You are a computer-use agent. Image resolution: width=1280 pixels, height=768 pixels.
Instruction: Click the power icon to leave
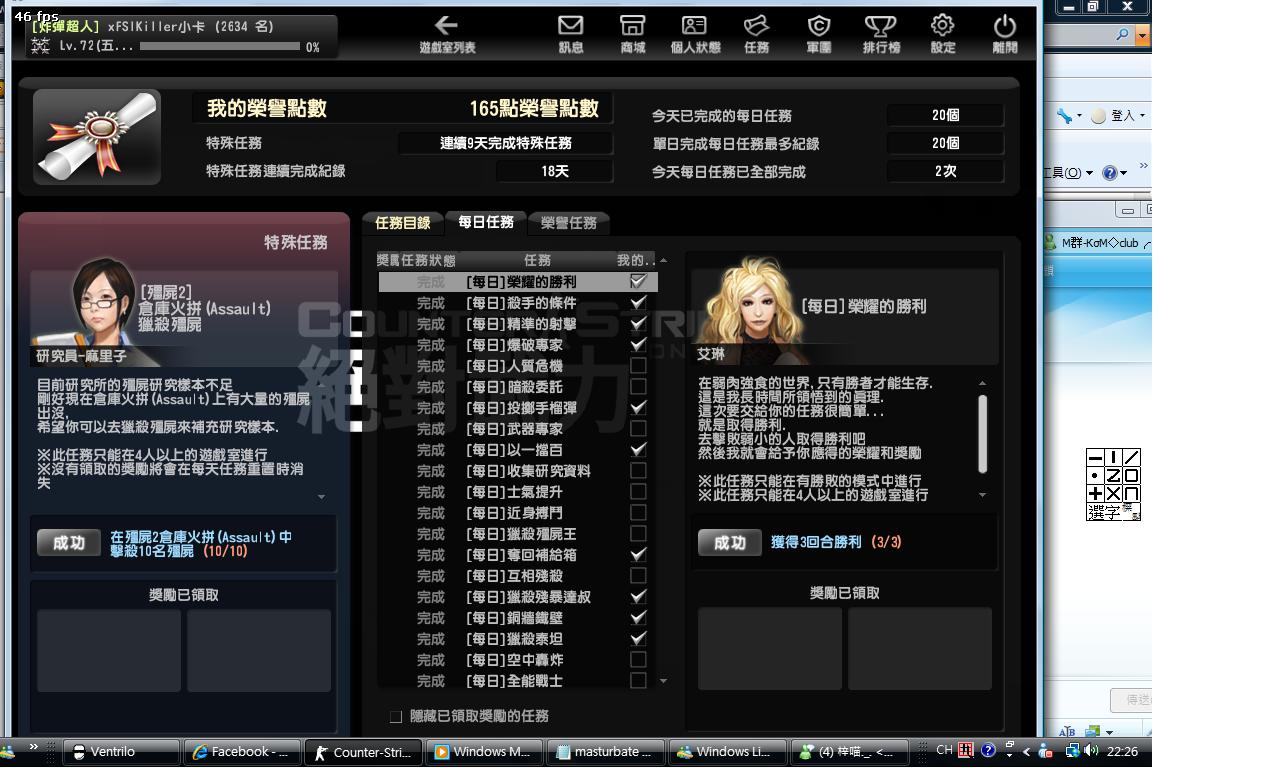click(x=1004, y=33)
